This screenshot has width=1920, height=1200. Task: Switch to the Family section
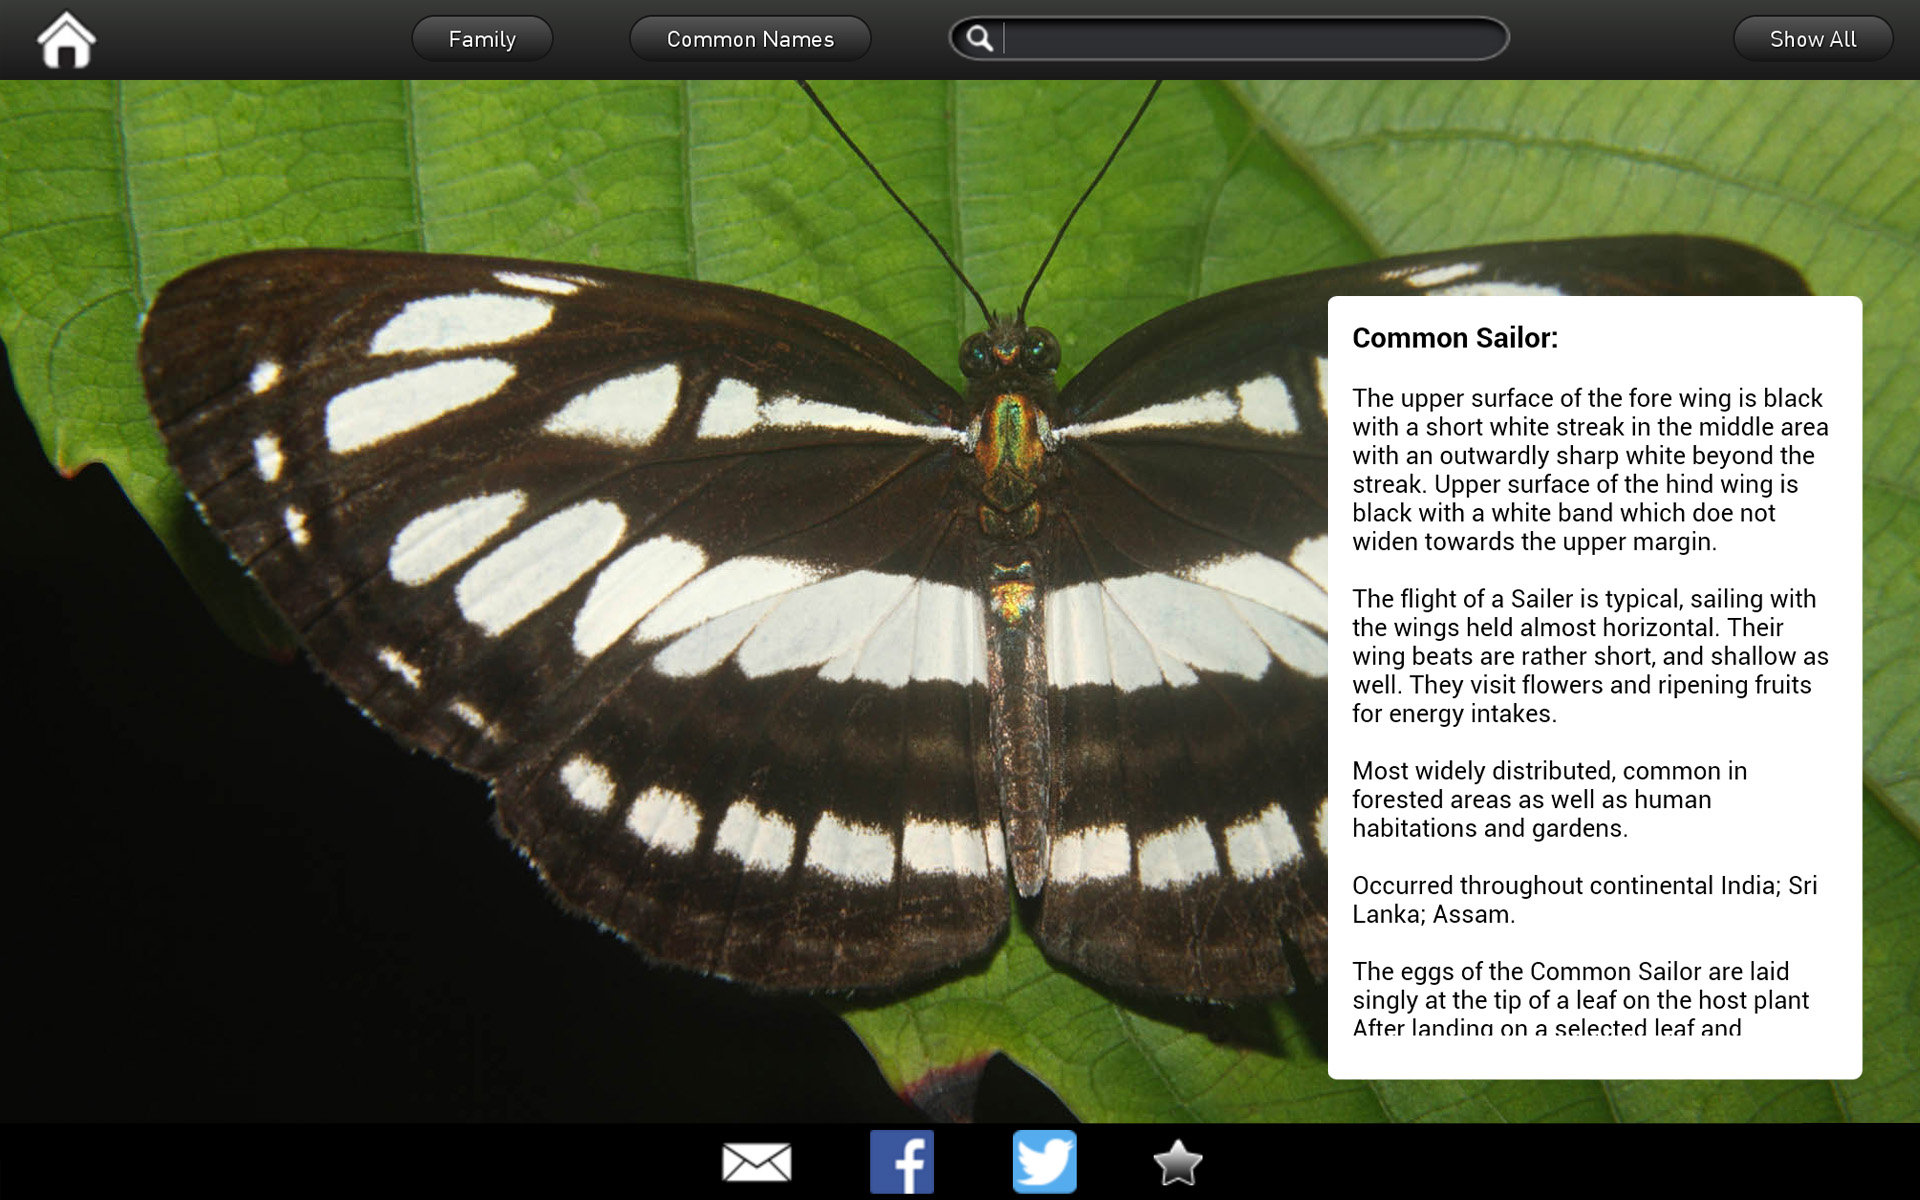click(482, 38)
